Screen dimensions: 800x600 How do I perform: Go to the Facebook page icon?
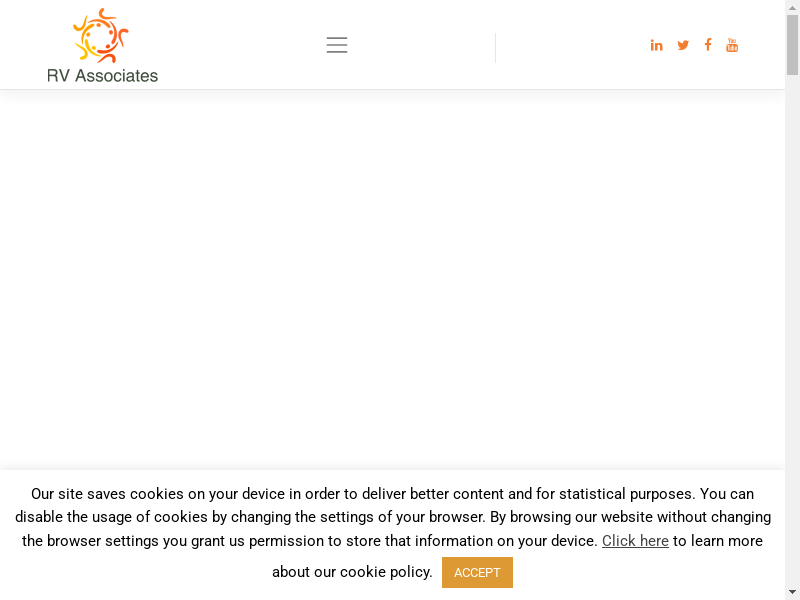[x=708, y=45]
